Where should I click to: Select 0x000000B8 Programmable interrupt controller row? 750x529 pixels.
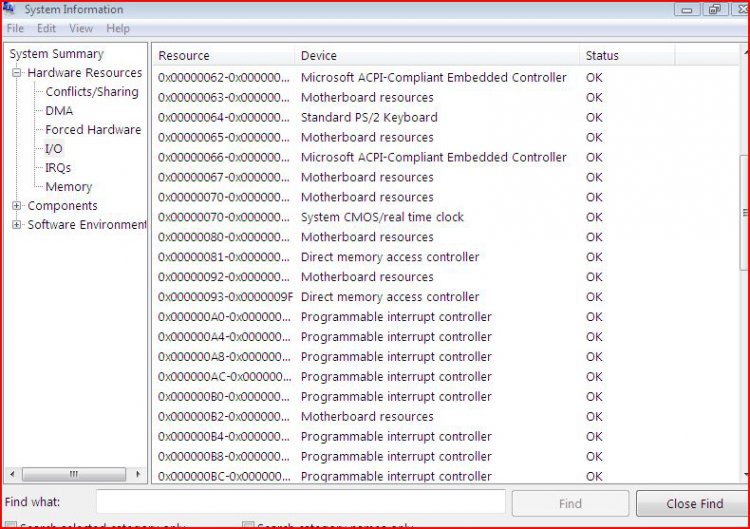[x=380, y=457]
